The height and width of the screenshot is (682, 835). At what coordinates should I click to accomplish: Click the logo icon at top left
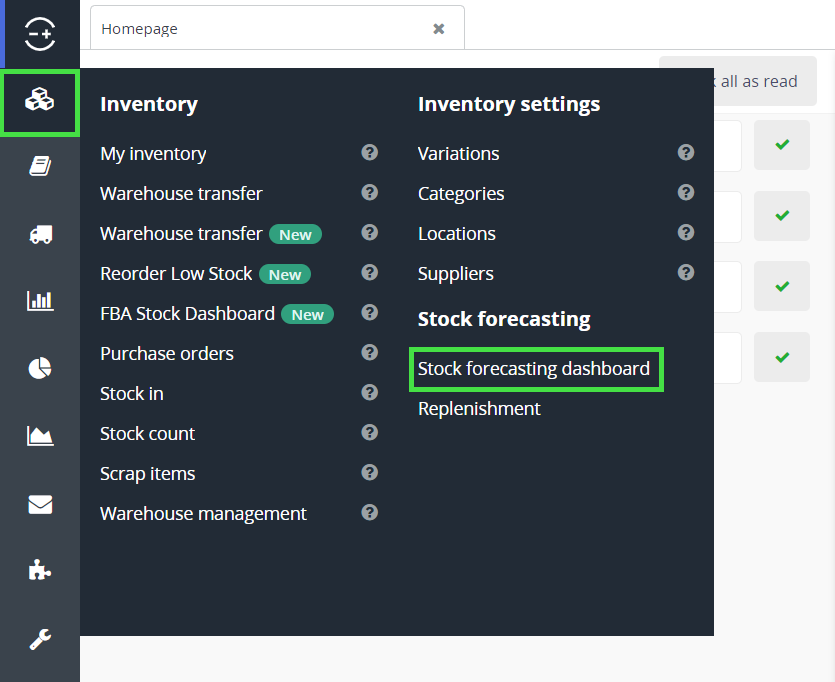[x=40, y=33]
